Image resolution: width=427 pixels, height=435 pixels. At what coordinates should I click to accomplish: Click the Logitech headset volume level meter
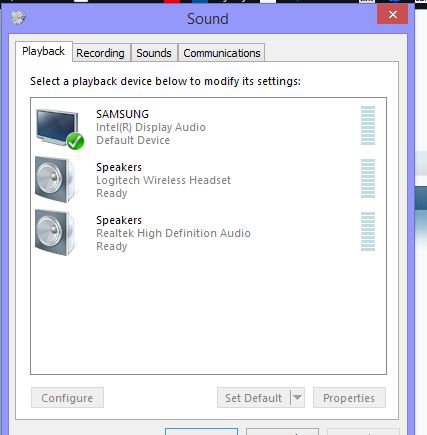click(368, 179)
